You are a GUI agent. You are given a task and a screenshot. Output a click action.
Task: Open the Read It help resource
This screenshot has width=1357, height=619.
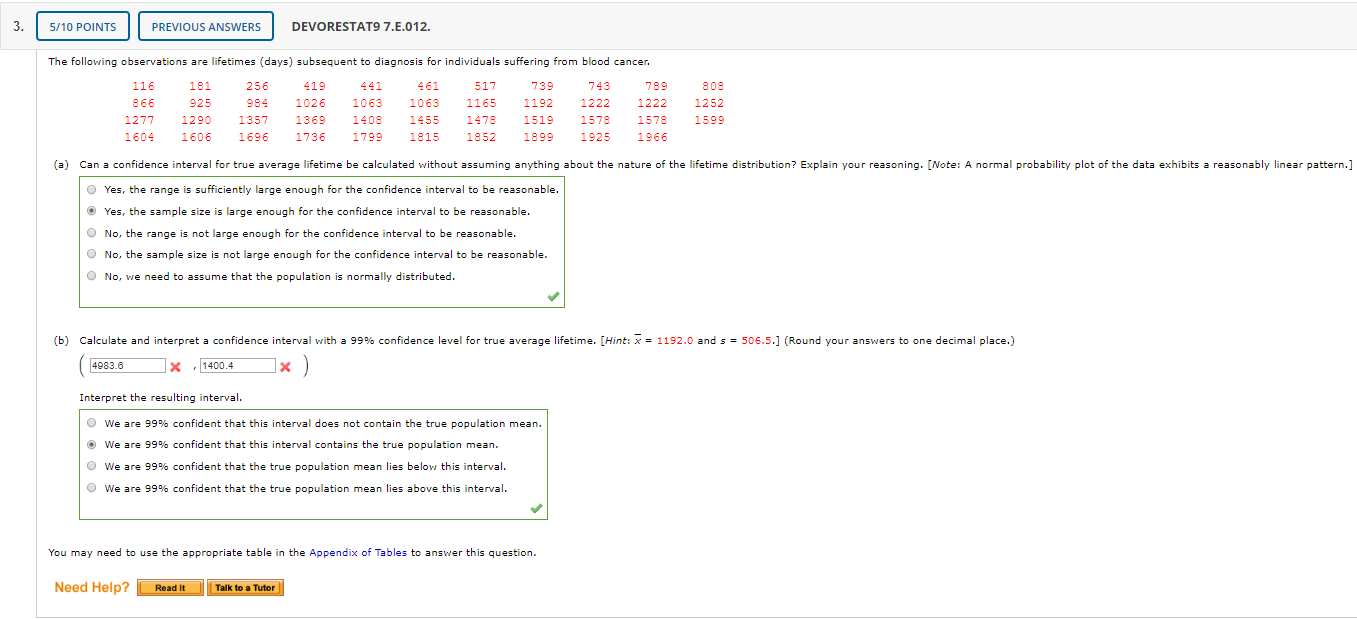170,587
